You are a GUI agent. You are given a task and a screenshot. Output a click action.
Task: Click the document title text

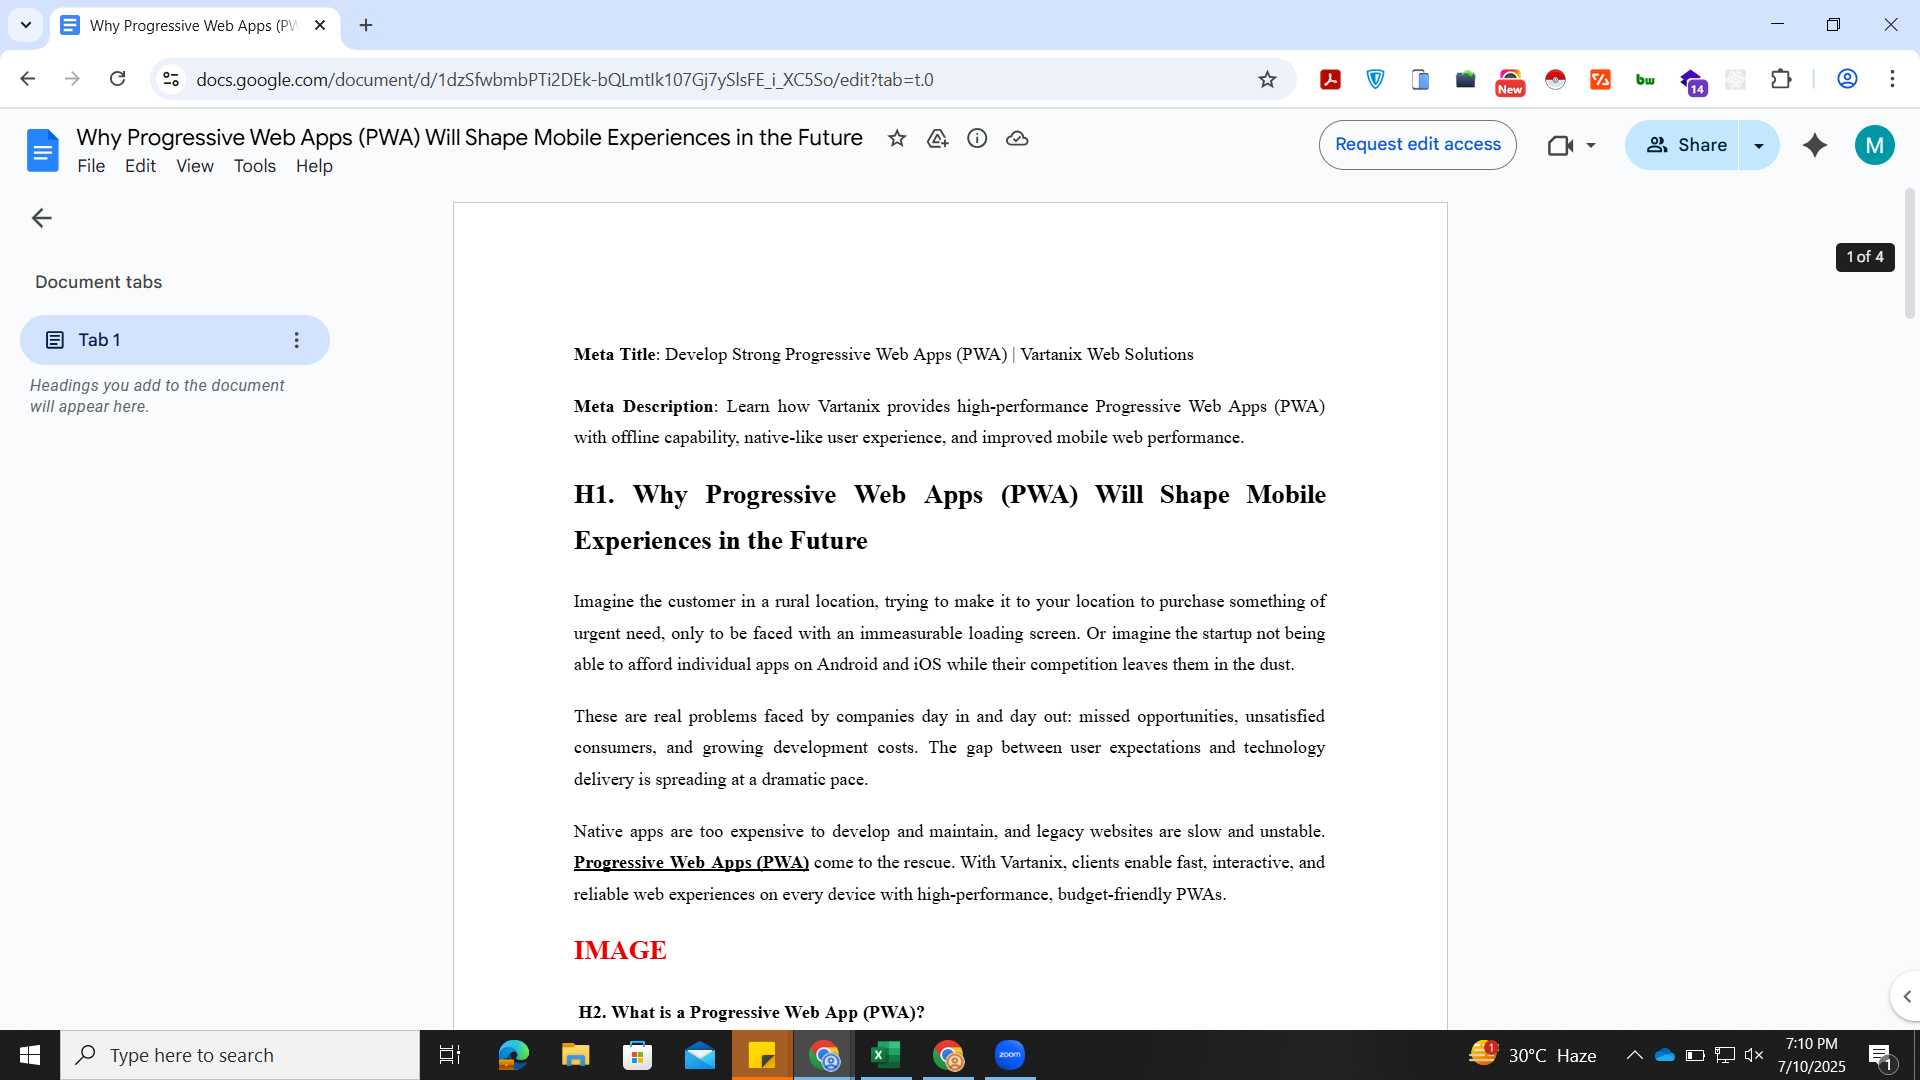tap(469, 138)
